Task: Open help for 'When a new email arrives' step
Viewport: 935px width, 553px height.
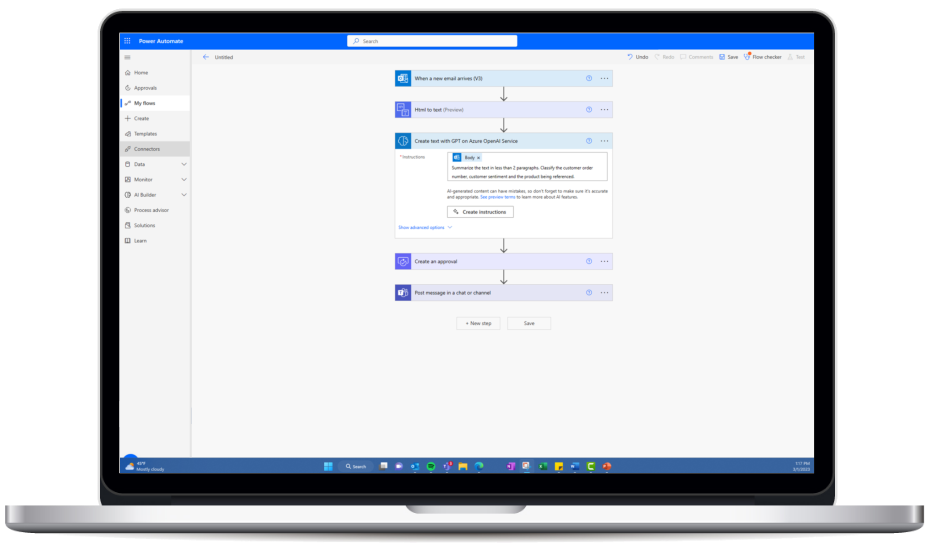Action: click(589, 78)
